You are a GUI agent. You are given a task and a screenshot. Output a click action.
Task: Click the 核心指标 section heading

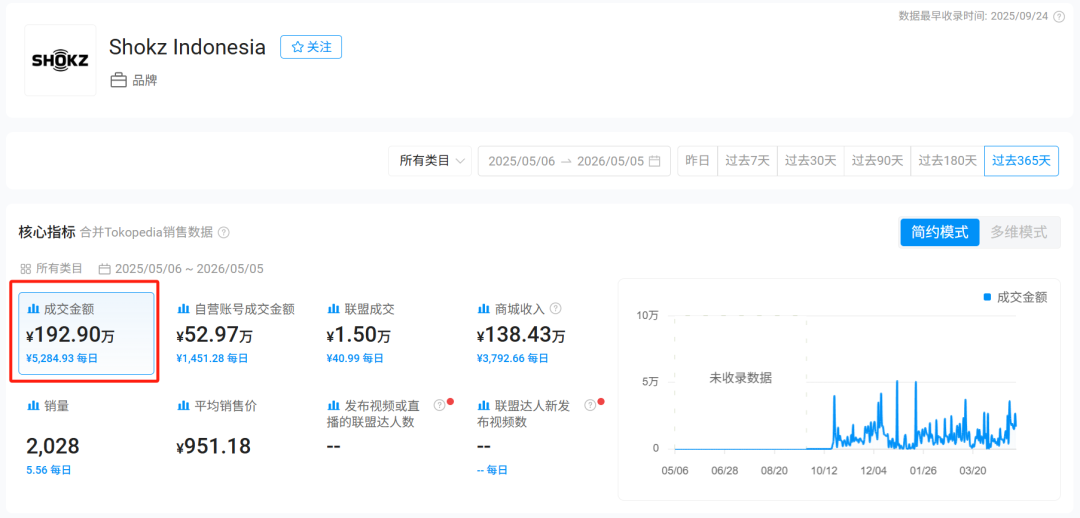tap(47, 232)
